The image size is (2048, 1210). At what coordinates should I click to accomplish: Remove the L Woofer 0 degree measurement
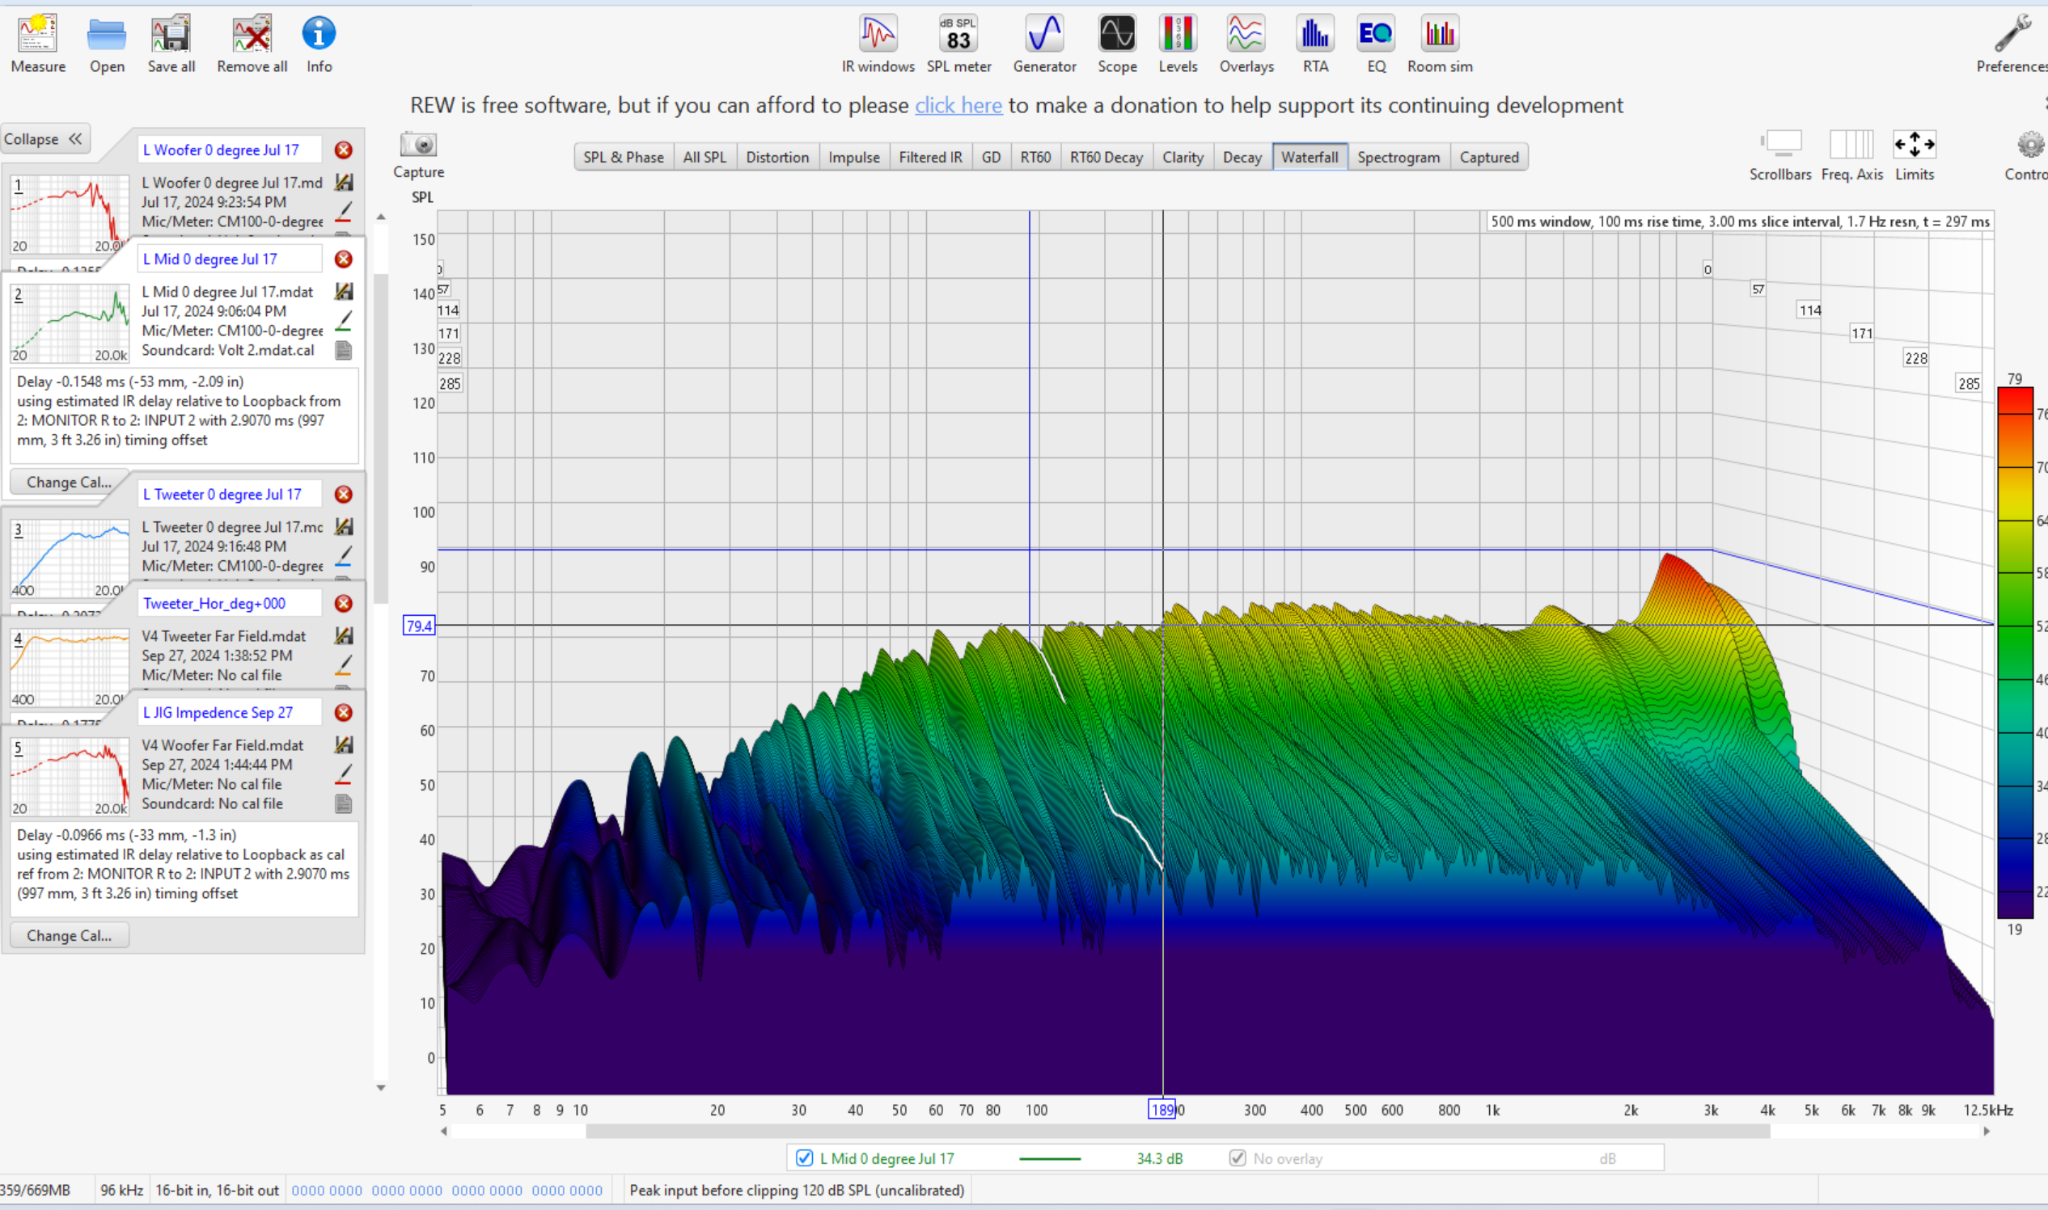(343, 150)
